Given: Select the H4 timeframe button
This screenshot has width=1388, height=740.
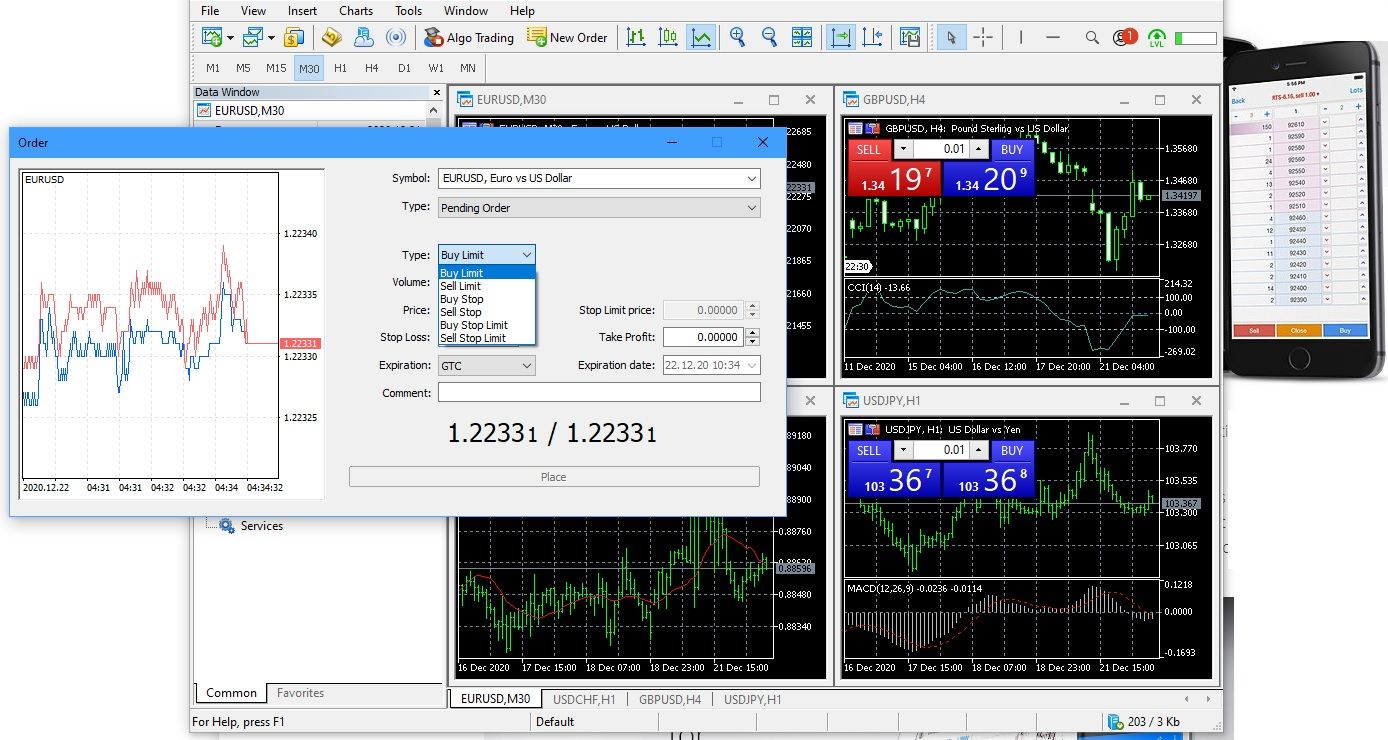Looking at the screenshot, I should [x=372, y=68].
